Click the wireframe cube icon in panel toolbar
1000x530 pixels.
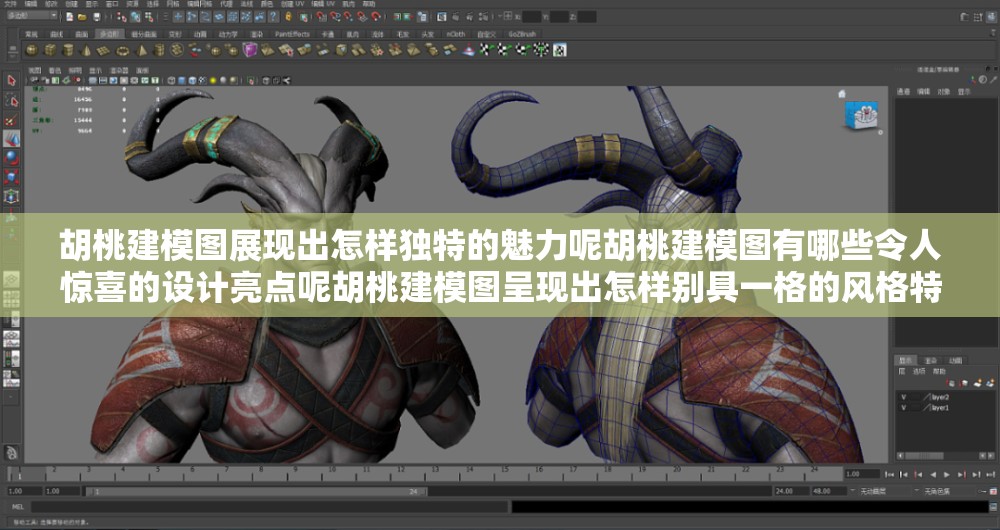(172, 80)
